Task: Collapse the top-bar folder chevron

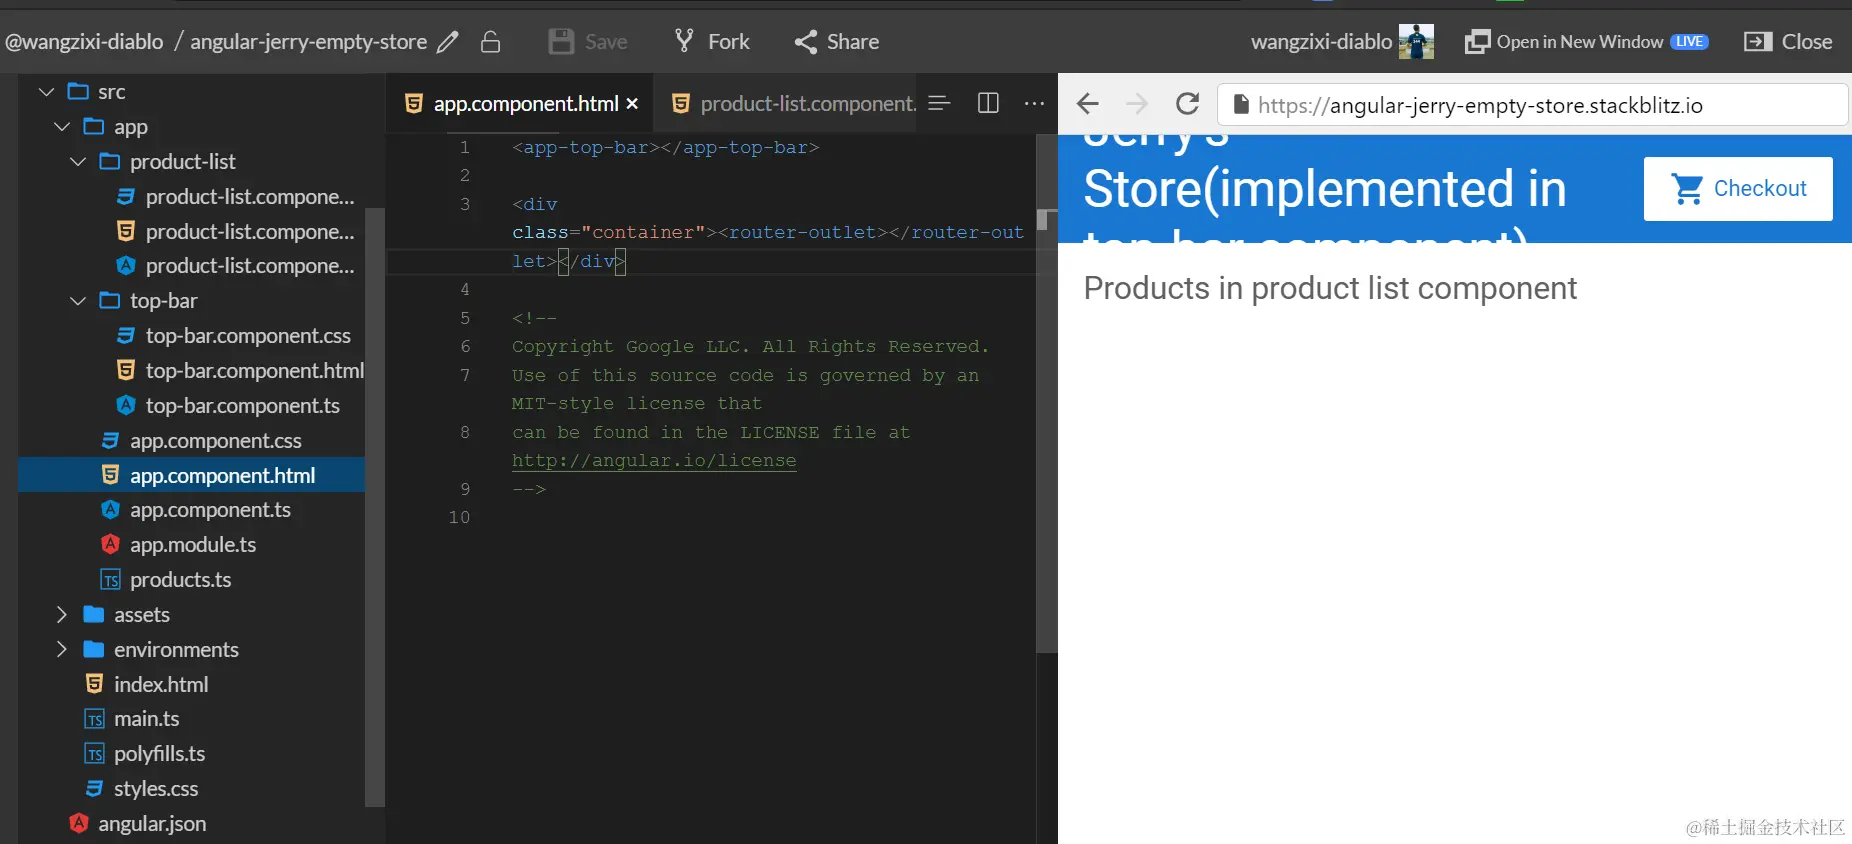Action: tap(78, 301)
